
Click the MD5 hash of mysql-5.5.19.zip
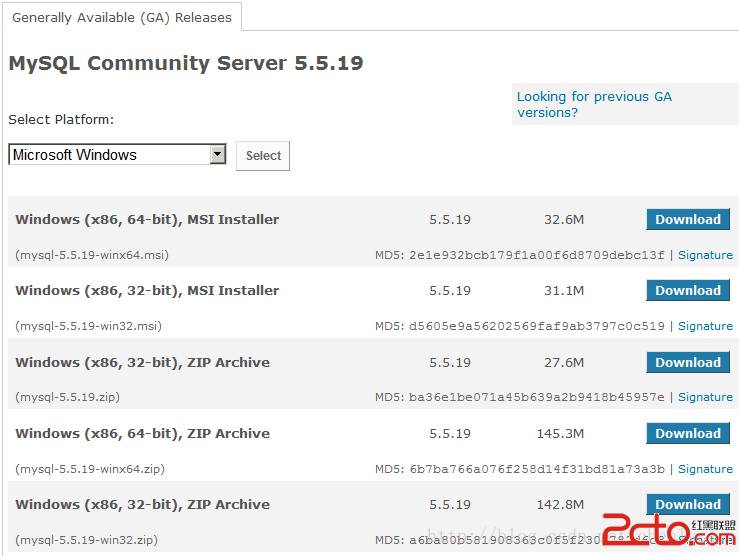536,397
